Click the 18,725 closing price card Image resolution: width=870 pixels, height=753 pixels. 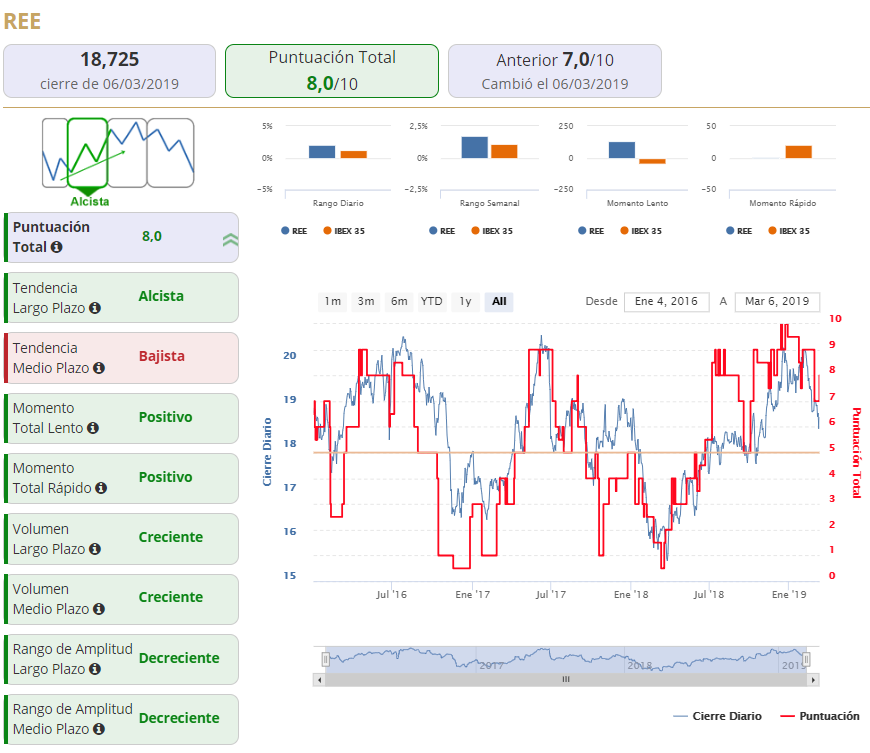[109, 71]
